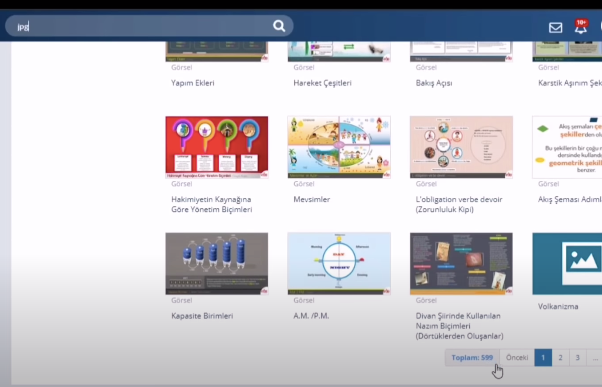Click the Görsel label under Mevsimler thumbnail
Image resolution: width=602 pixels, height=387 pixels.
click(x=304, y=184)
